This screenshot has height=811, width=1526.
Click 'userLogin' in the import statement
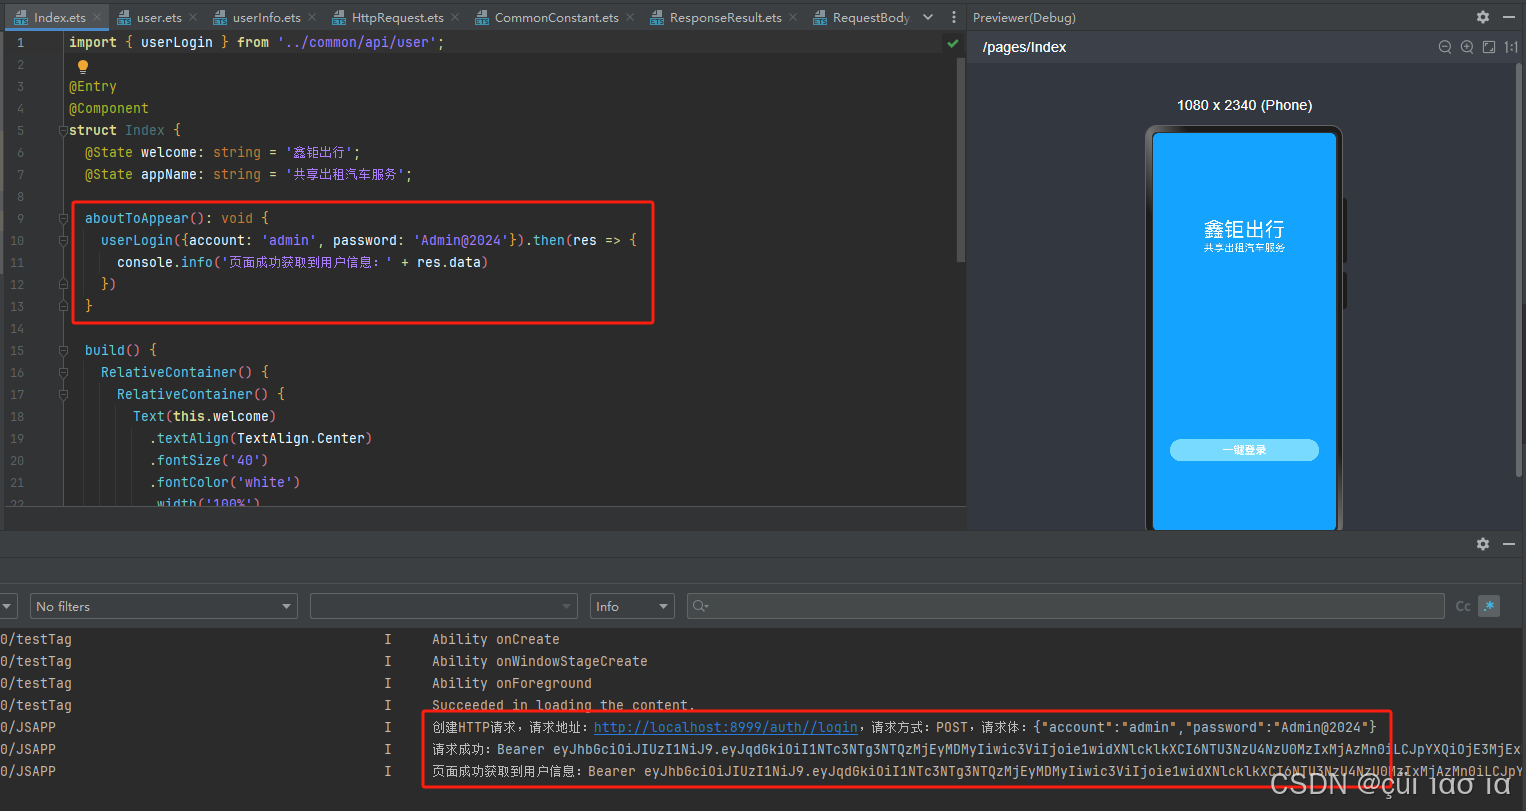(177, 43)
